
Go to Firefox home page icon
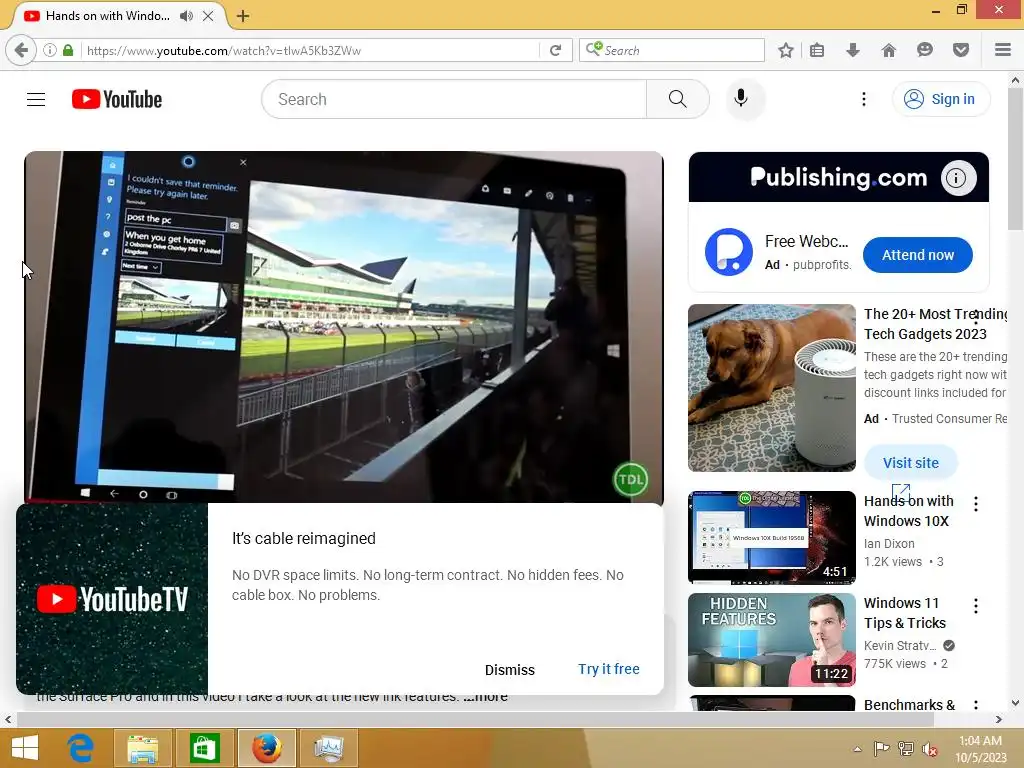889,50
